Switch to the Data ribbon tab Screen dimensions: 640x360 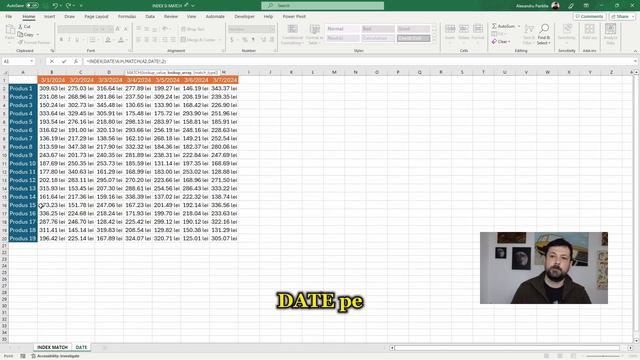coord(150,17)
